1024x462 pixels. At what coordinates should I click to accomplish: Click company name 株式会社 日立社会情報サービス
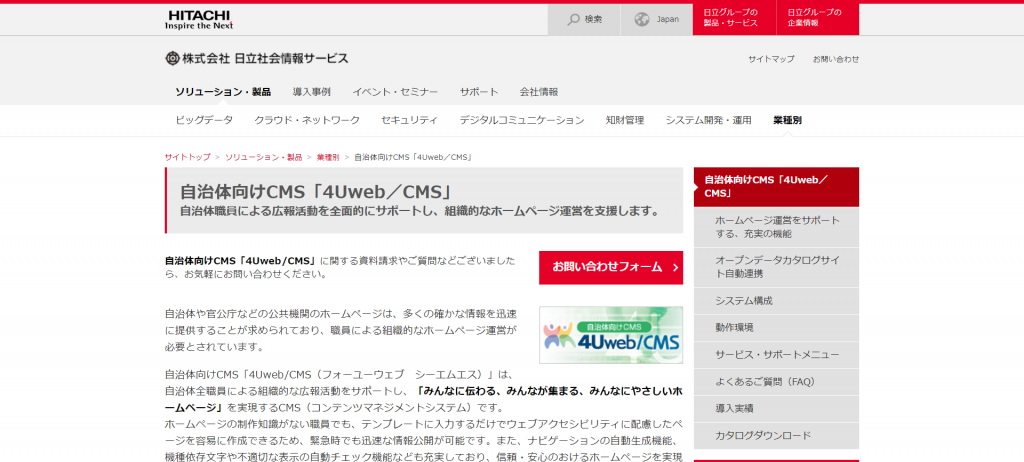[x=265, y=58]
